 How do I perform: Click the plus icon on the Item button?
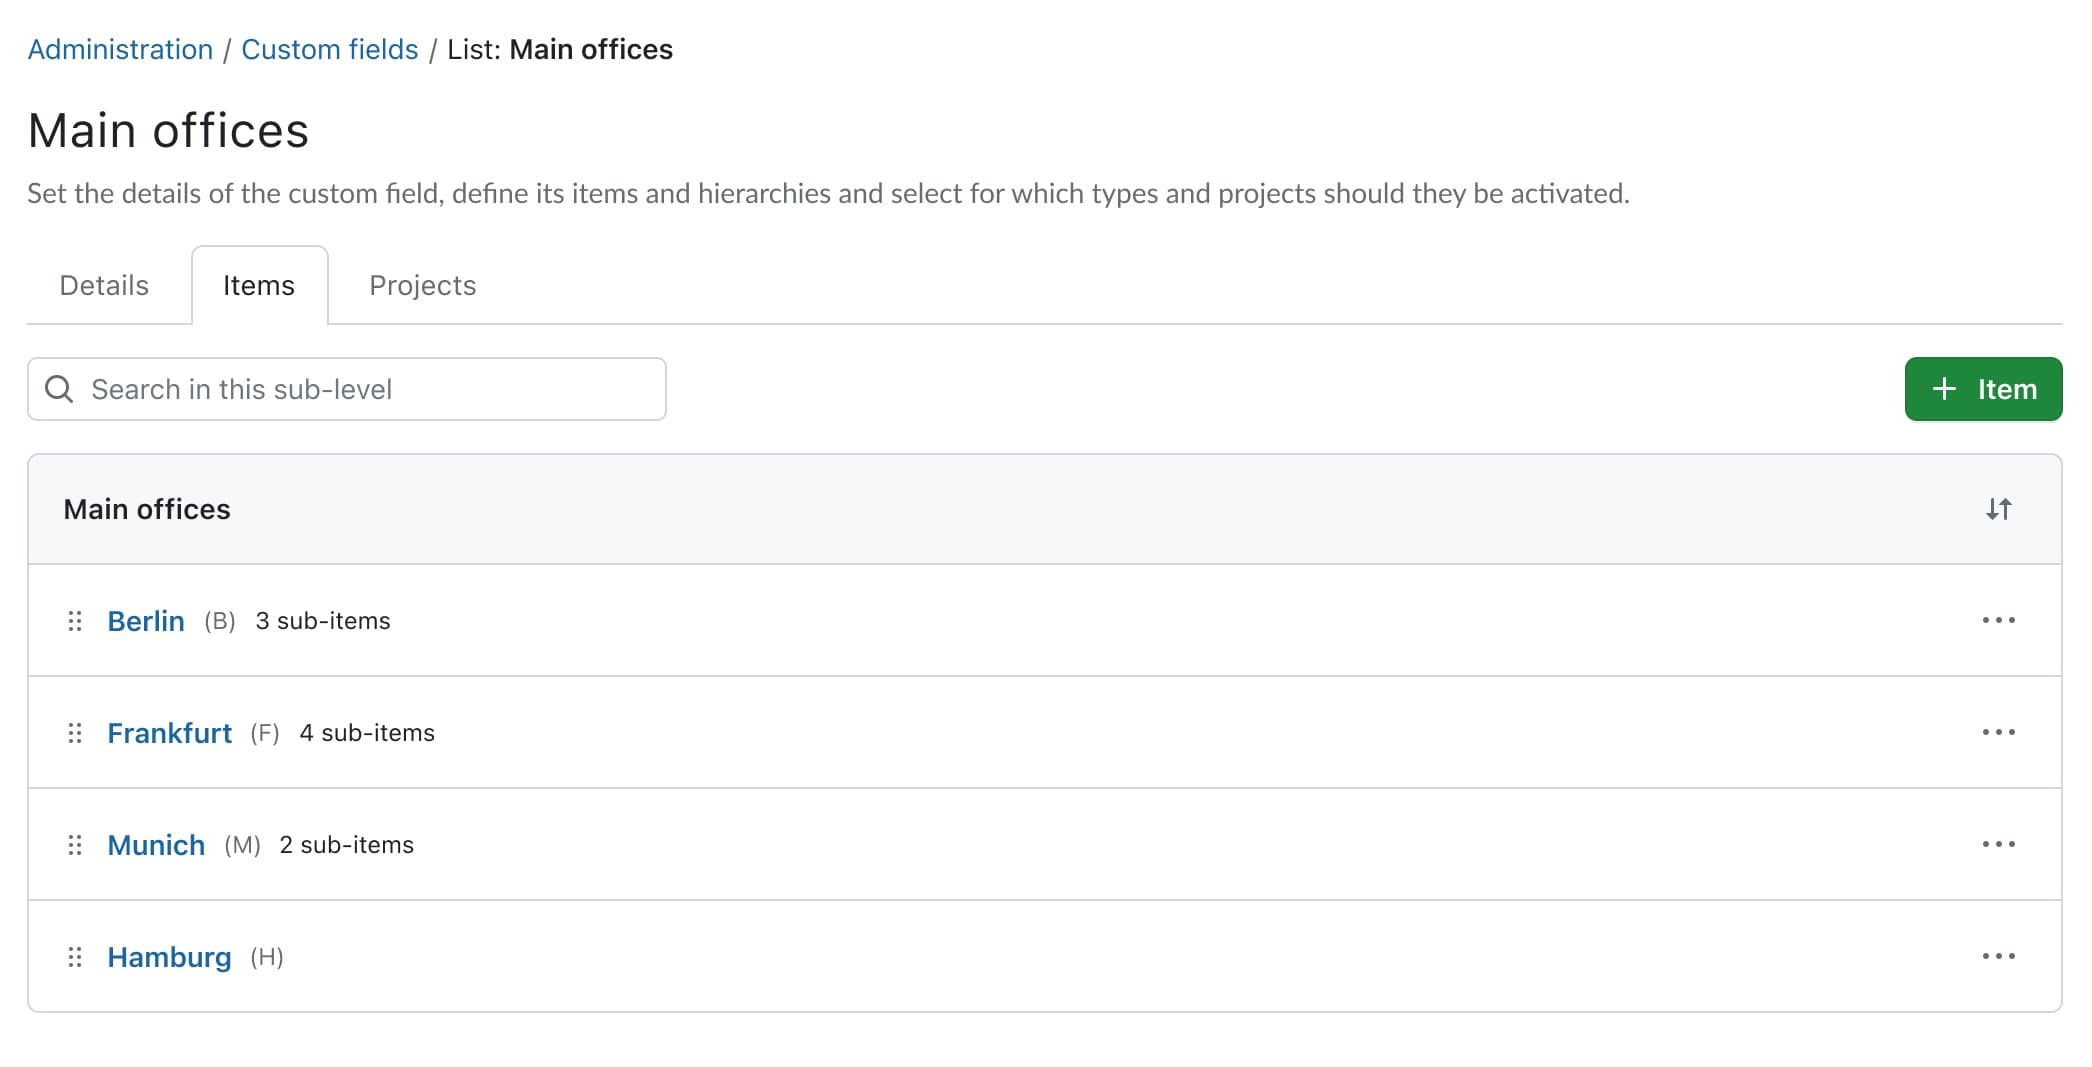(x=1944, y=389)
